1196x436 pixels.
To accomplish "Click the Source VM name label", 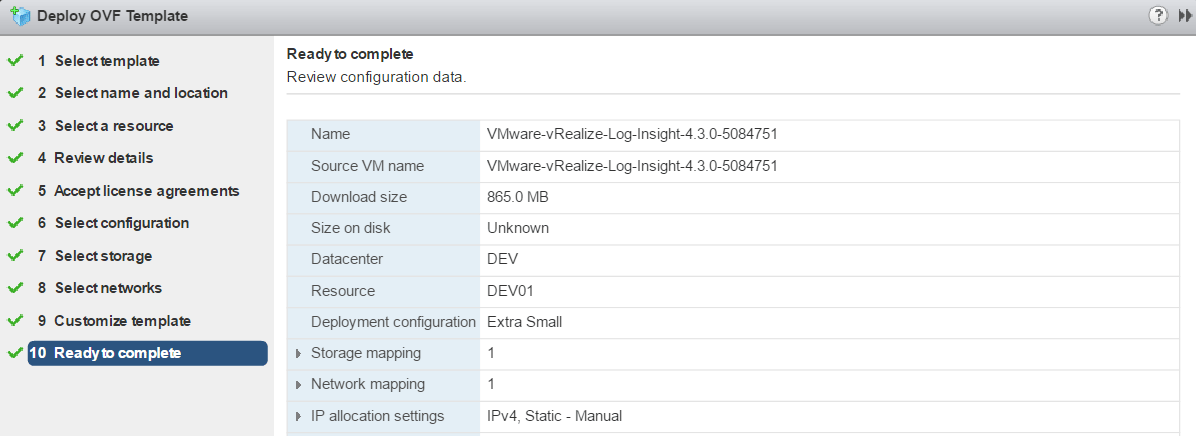I will (368, 165).
